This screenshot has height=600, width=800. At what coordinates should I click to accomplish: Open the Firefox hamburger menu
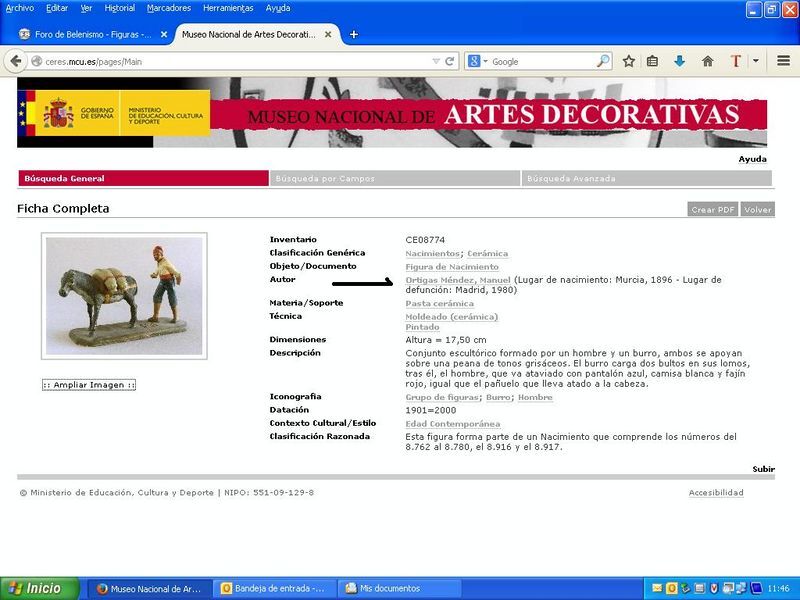[x=781, y=61]
